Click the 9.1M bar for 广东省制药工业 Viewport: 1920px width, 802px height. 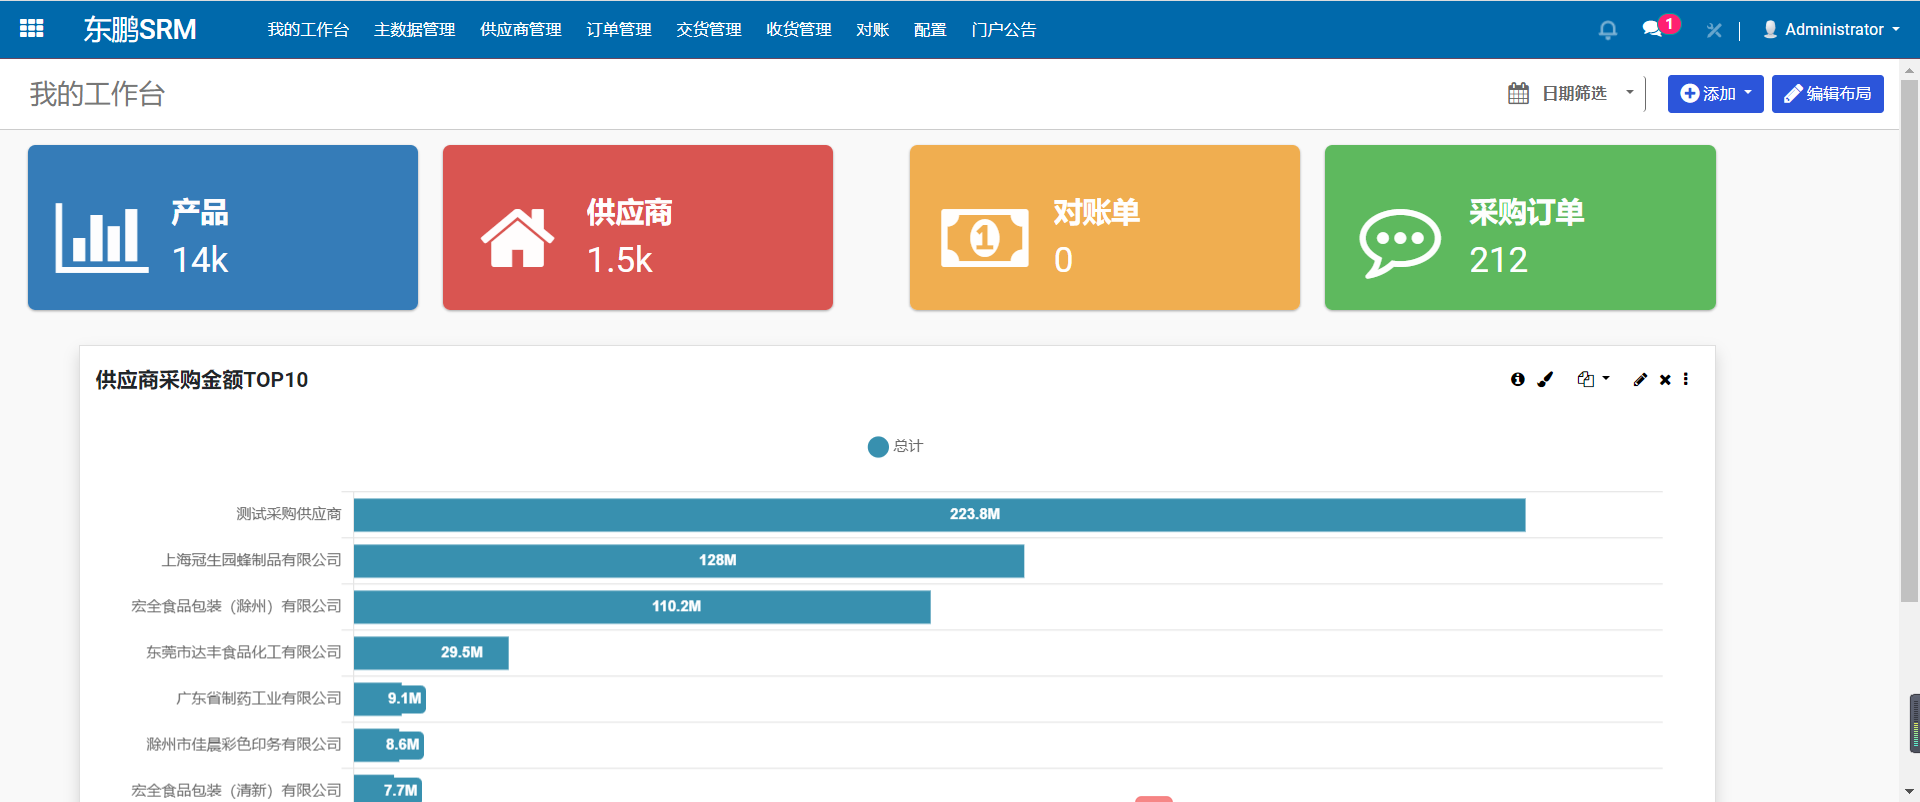click(390, 699)
